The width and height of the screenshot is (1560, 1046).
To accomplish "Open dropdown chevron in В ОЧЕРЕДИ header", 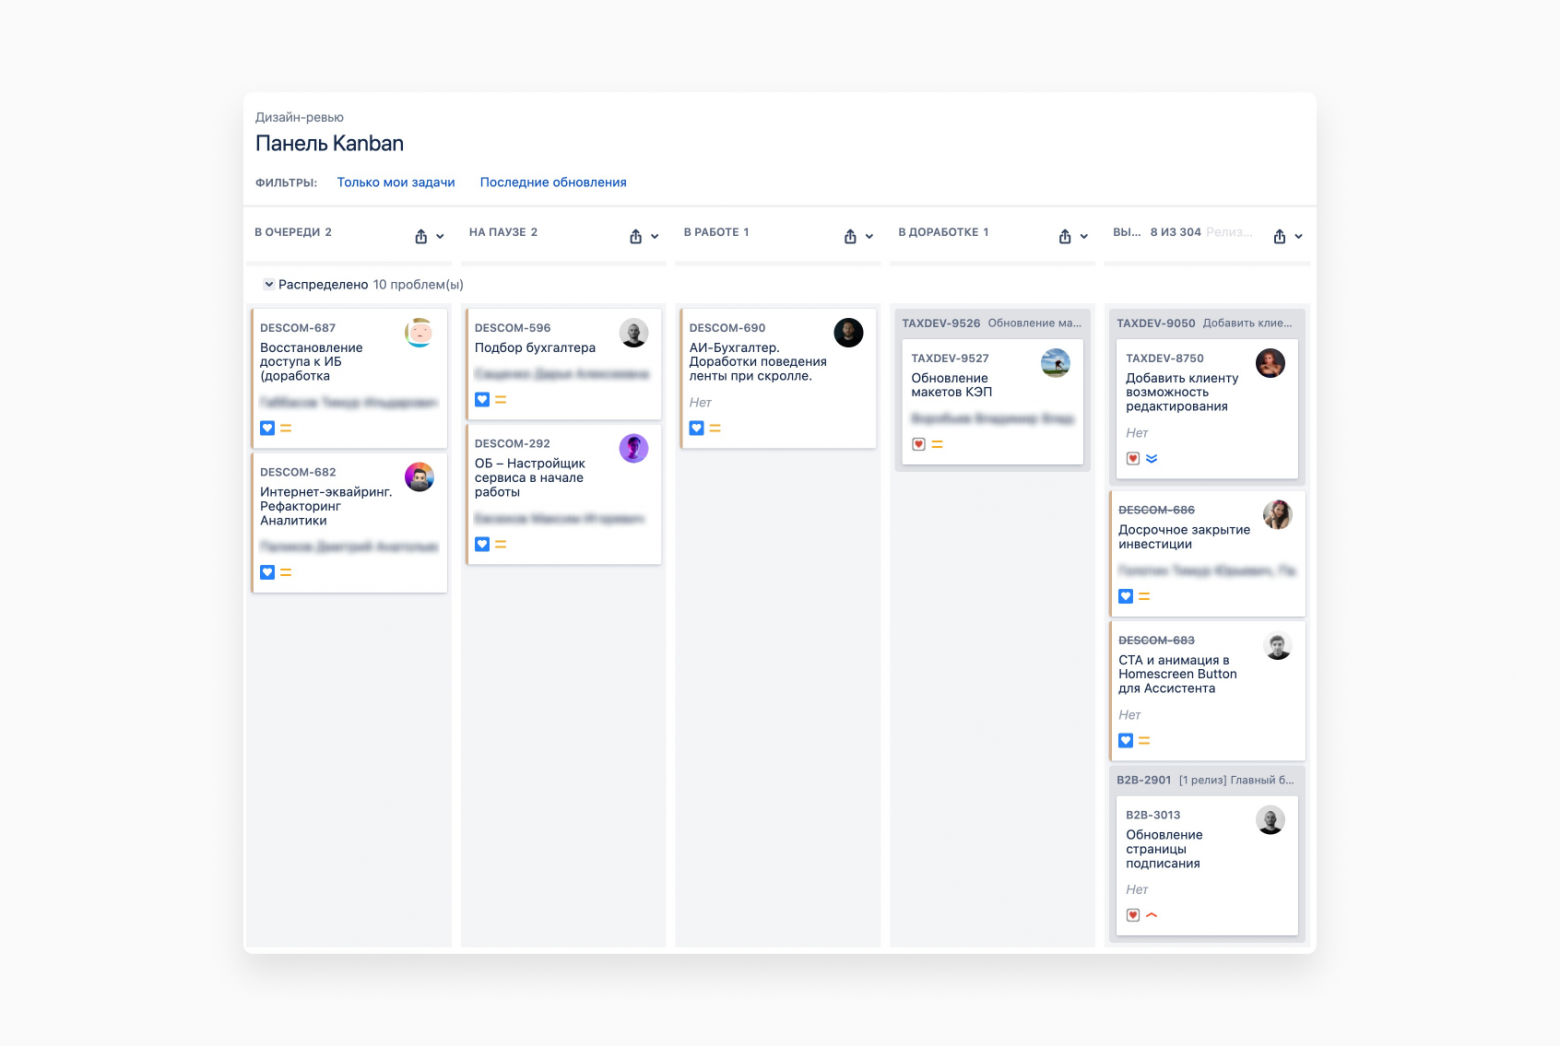I will click(x=440, y=237).
